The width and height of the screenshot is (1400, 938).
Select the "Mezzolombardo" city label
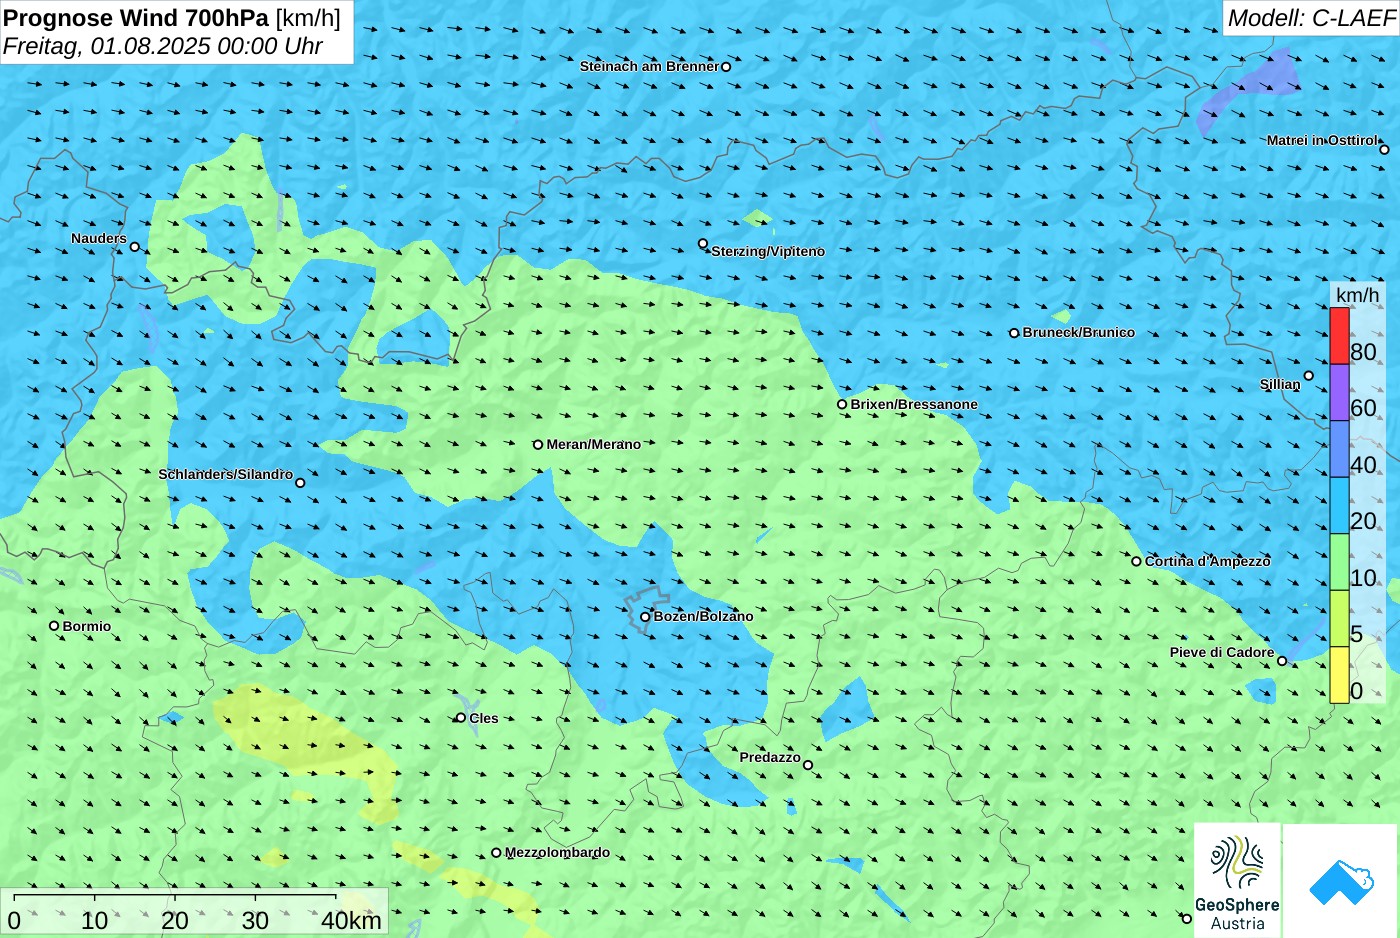coord(557,853)
